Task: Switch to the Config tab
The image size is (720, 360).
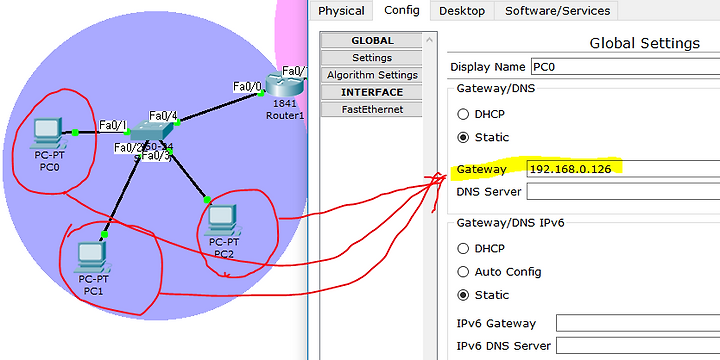Action: (402, 10)
